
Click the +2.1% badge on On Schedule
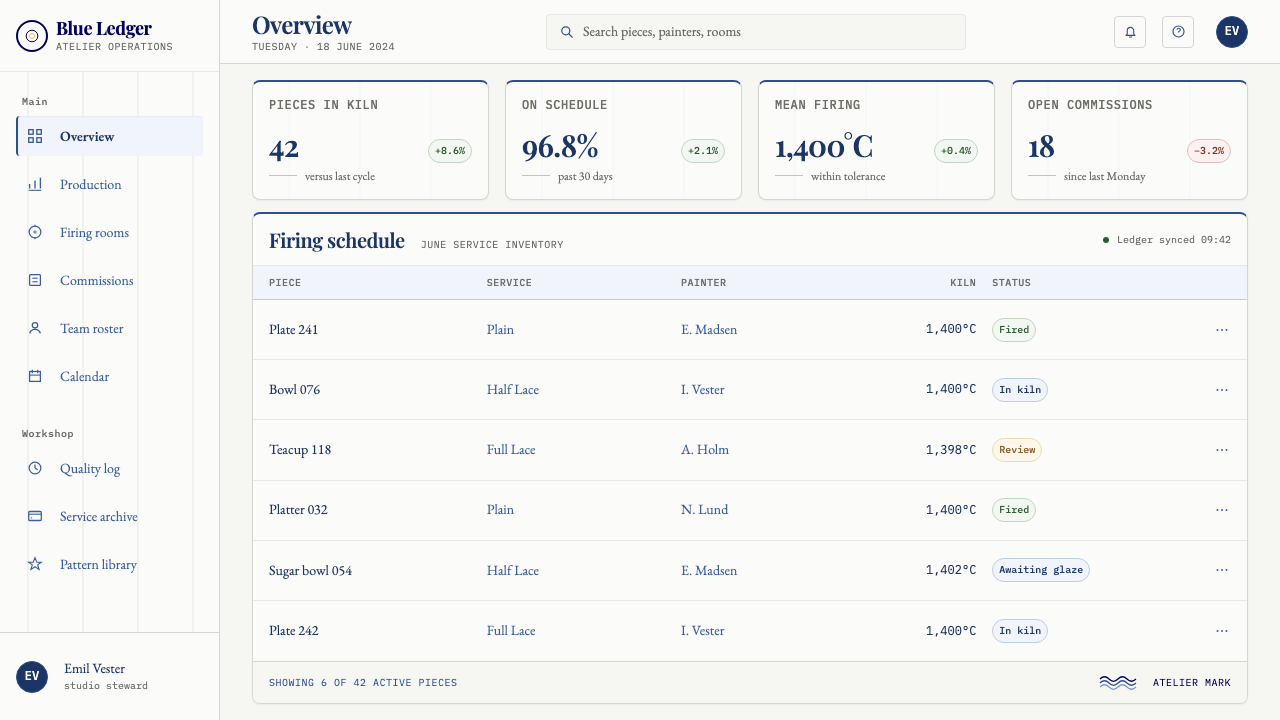point(703,151)
